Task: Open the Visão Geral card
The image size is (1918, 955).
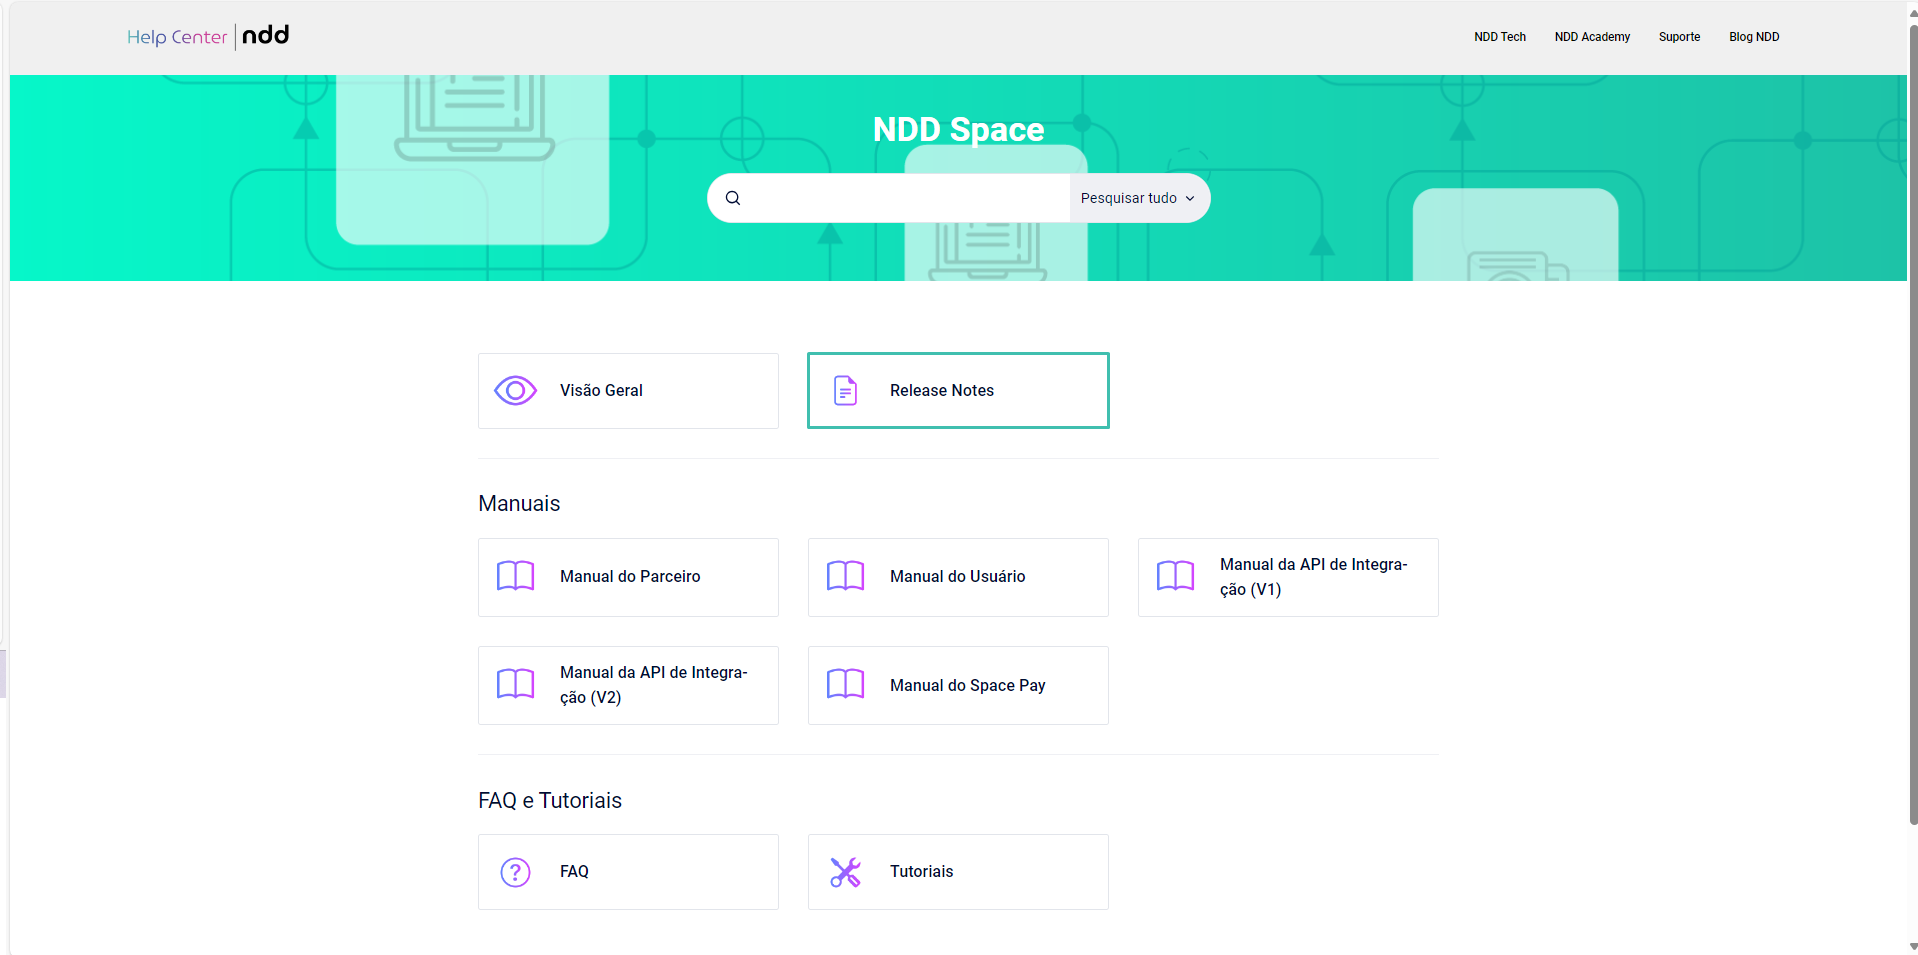Action: pos(628,391)
